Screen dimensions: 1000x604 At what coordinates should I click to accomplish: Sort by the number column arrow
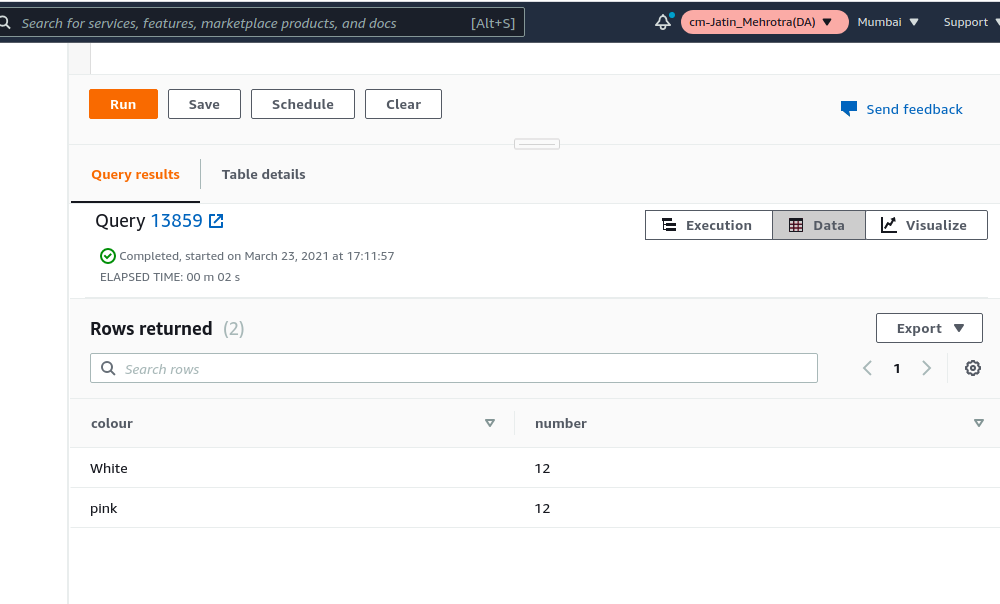pos(979,423)
